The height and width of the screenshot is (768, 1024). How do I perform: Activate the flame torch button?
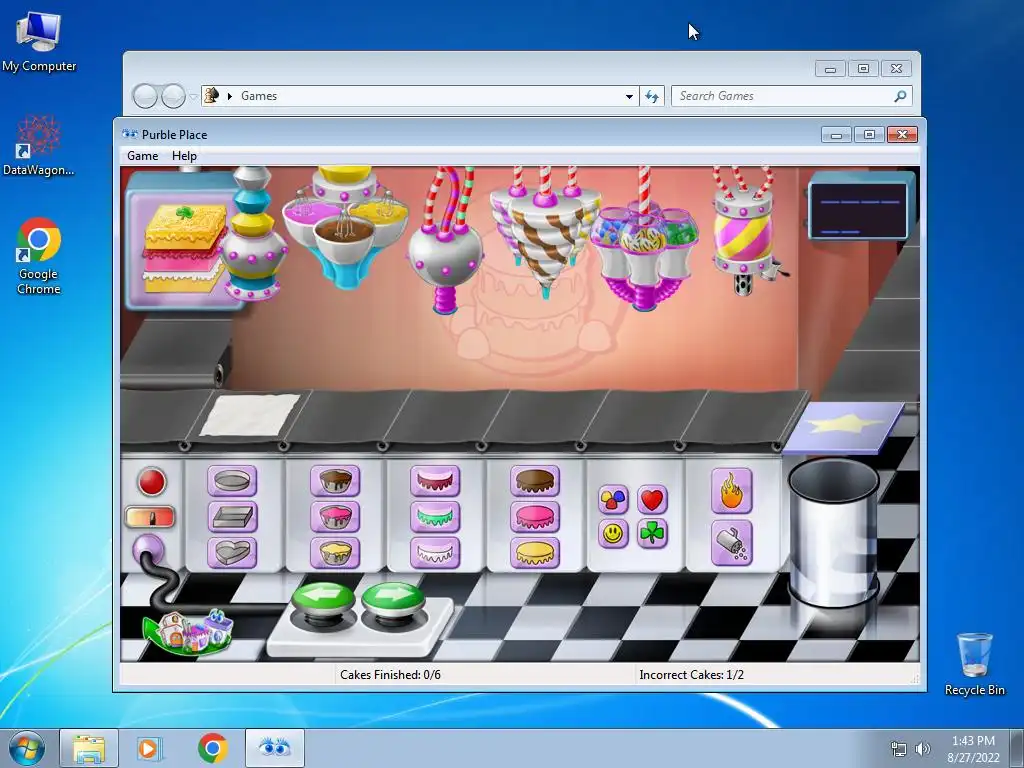[731, 491]
